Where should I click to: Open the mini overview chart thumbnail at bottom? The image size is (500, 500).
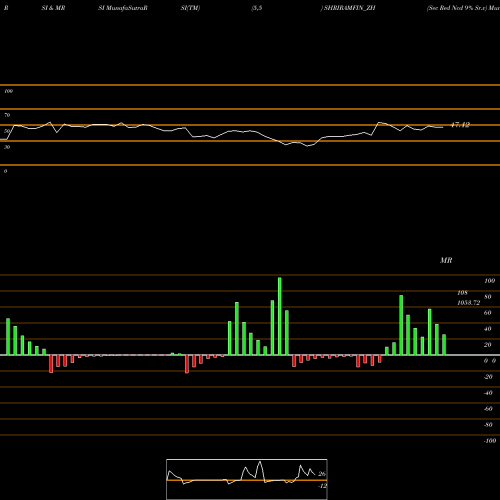click(x=247, y=479)
